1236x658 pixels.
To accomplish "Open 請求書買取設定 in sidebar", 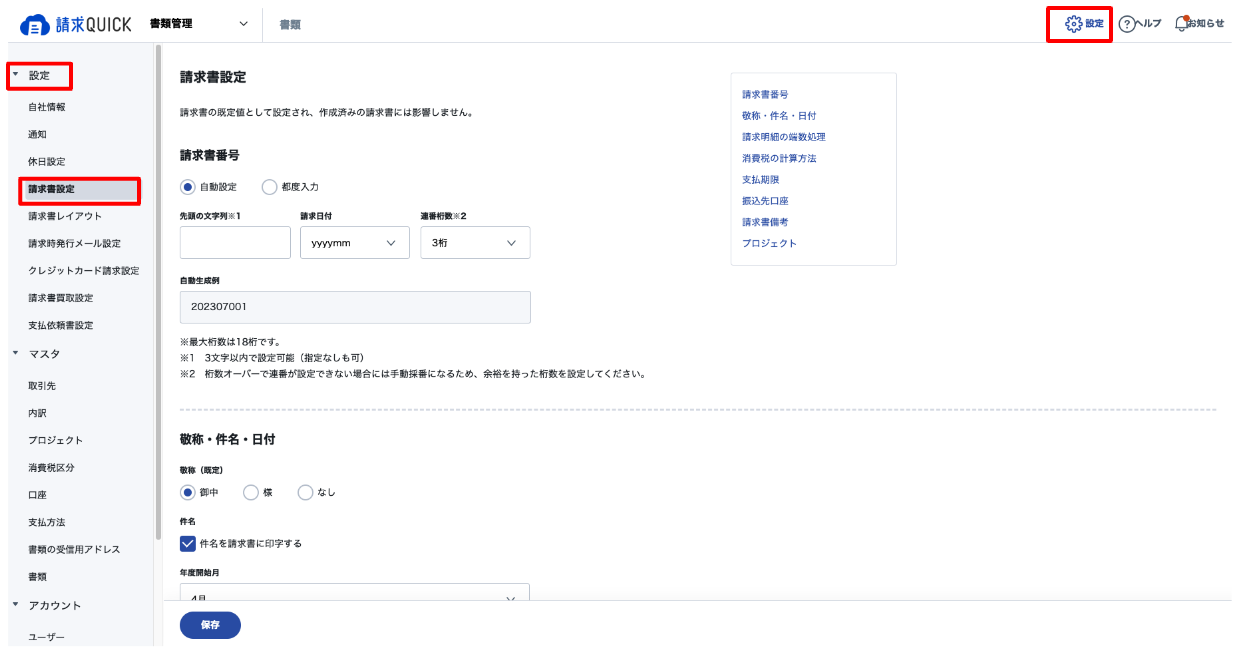I will (x=61, y=298).
